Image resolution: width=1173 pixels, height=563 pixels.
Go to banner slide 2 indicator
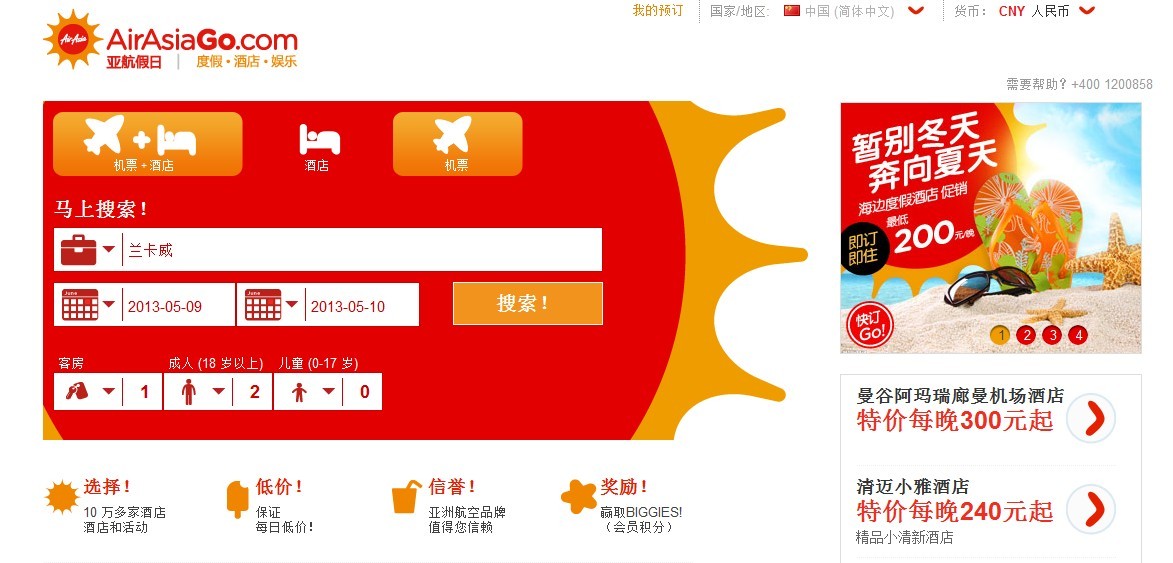click(x=1026, y=335)
